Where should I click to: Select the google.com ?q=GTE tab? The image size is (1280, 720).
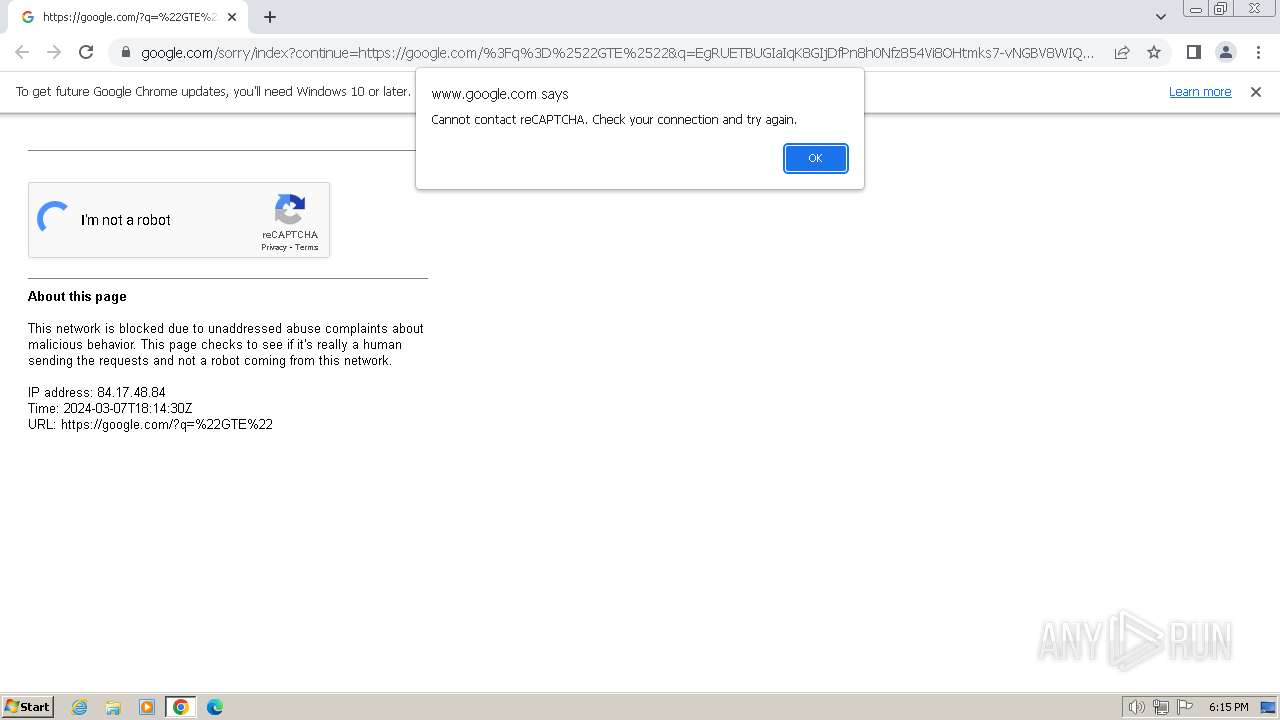pyautogui.click(x=130, y=17)
